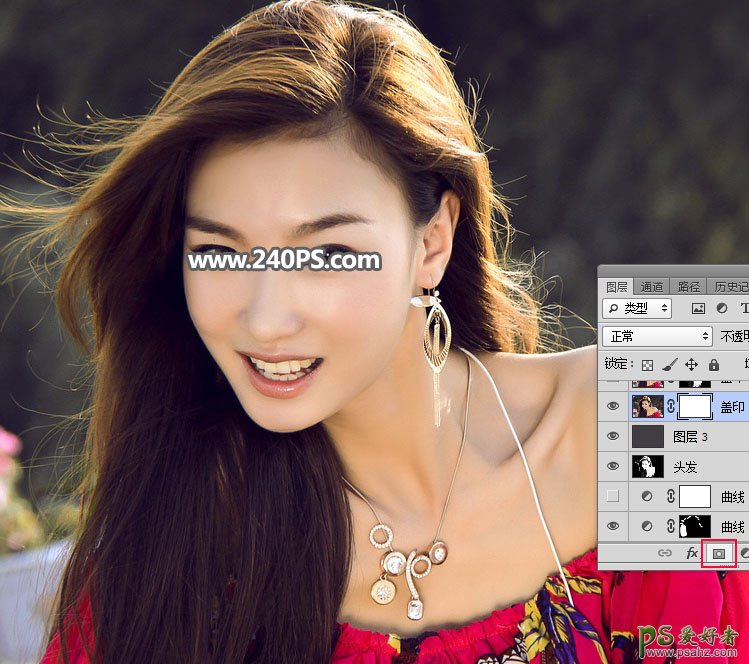This screenshot has width=749, height=664.
Task: Enable lock transparent pixels icon
Action: point(647,365)
